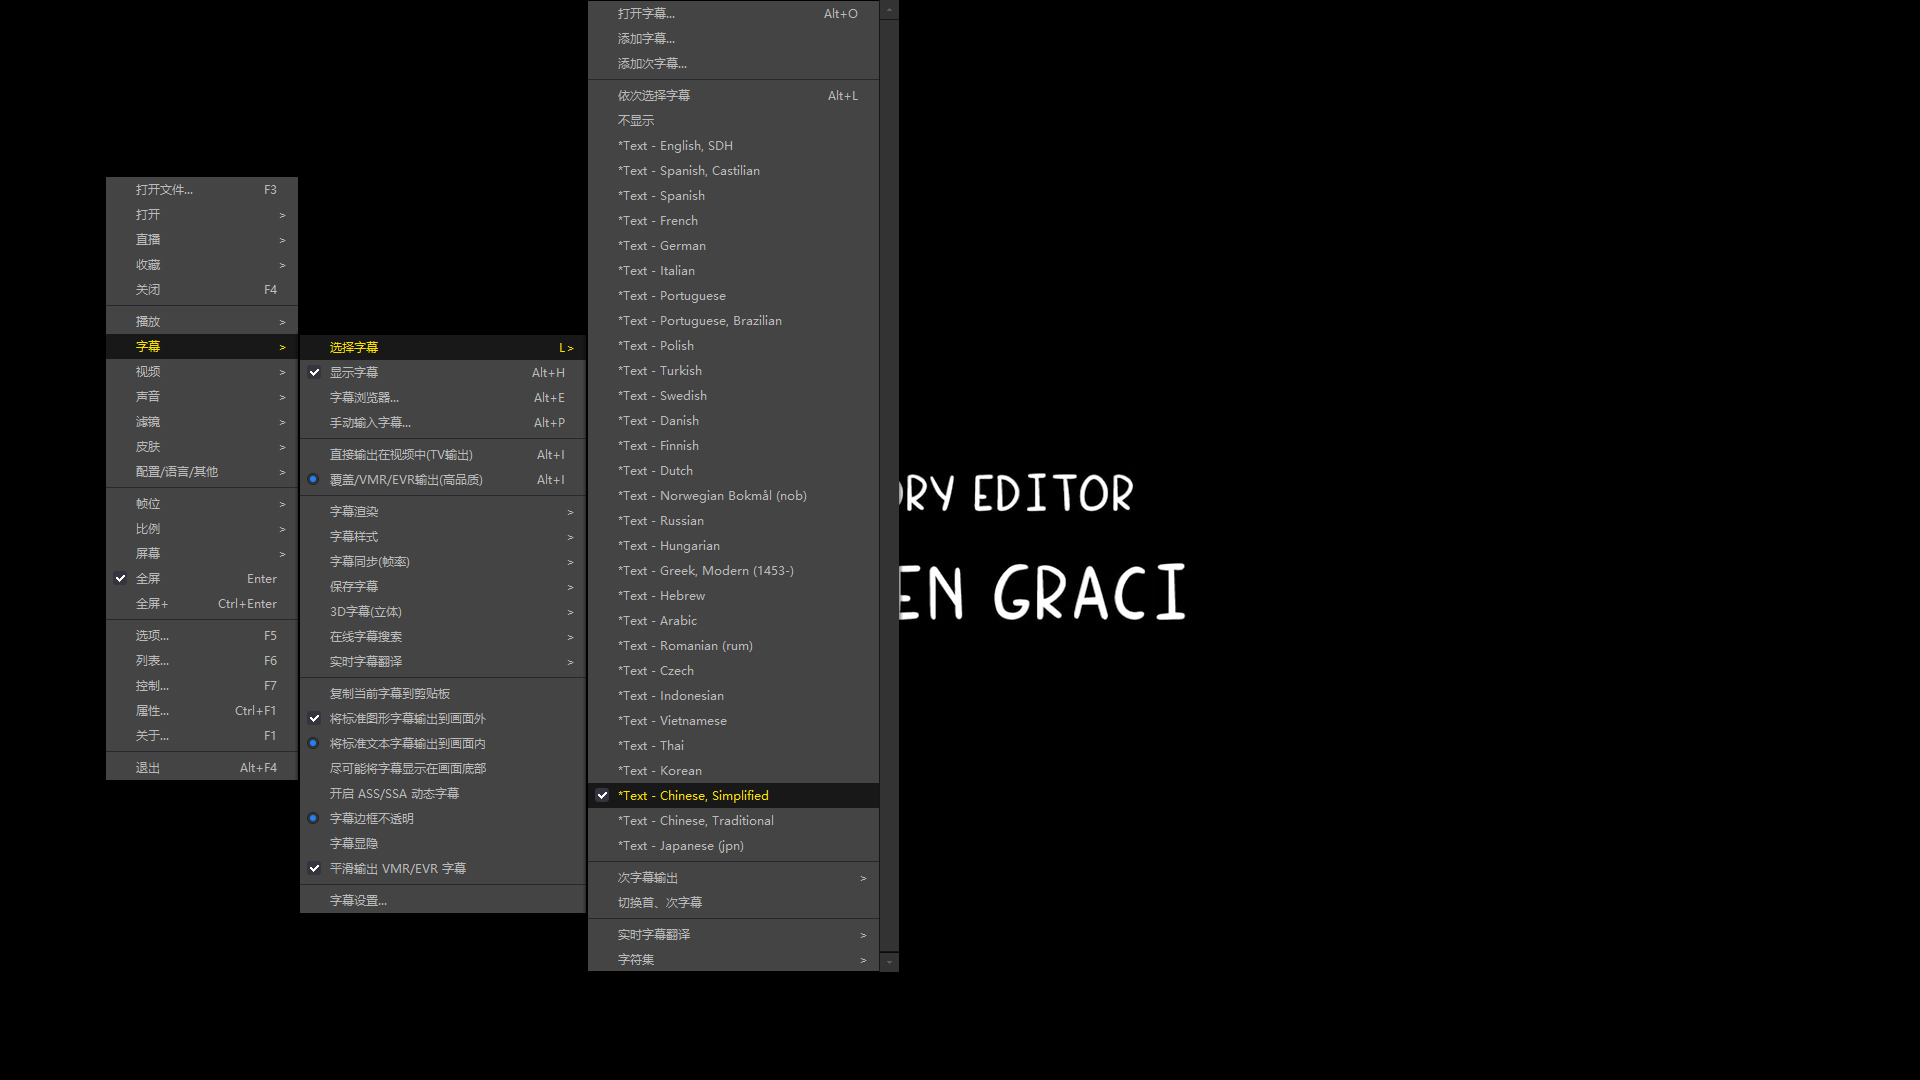Expand 次字幕输出 submenu

click(x=733, y=878)
